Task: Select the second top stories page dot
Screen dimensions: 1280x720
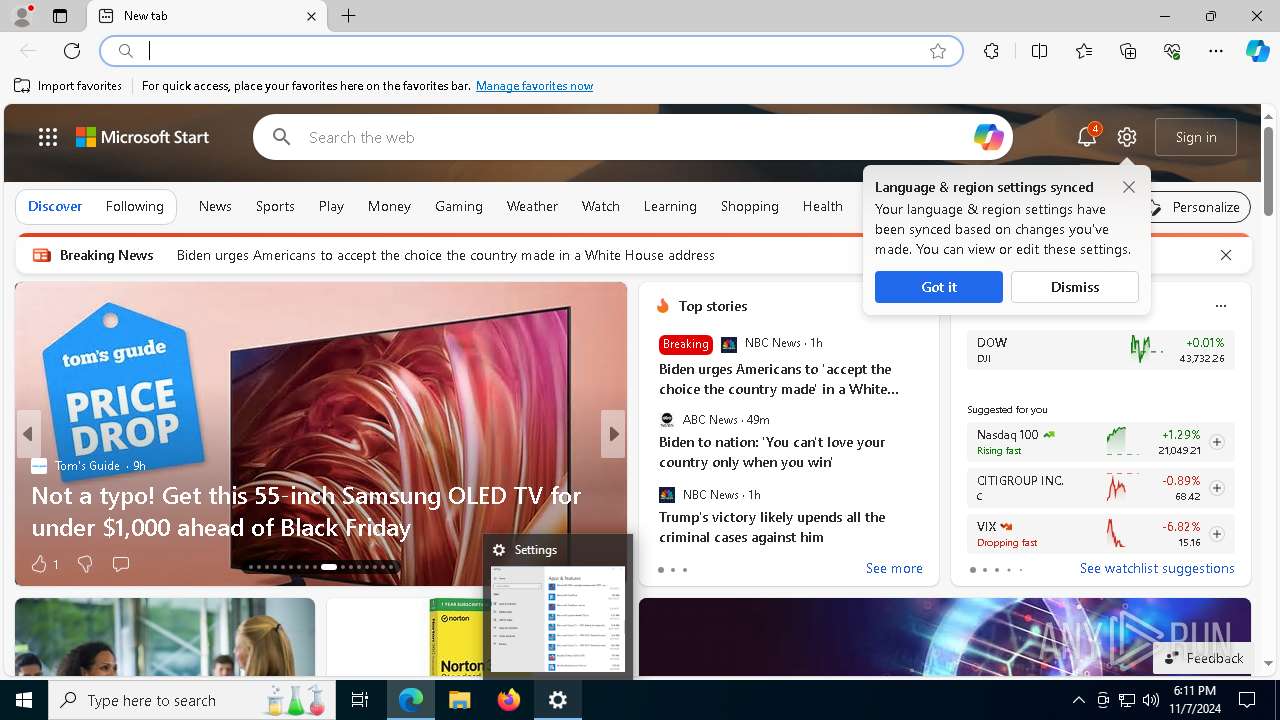Action: pyautogui.click(x=673, y=570)
